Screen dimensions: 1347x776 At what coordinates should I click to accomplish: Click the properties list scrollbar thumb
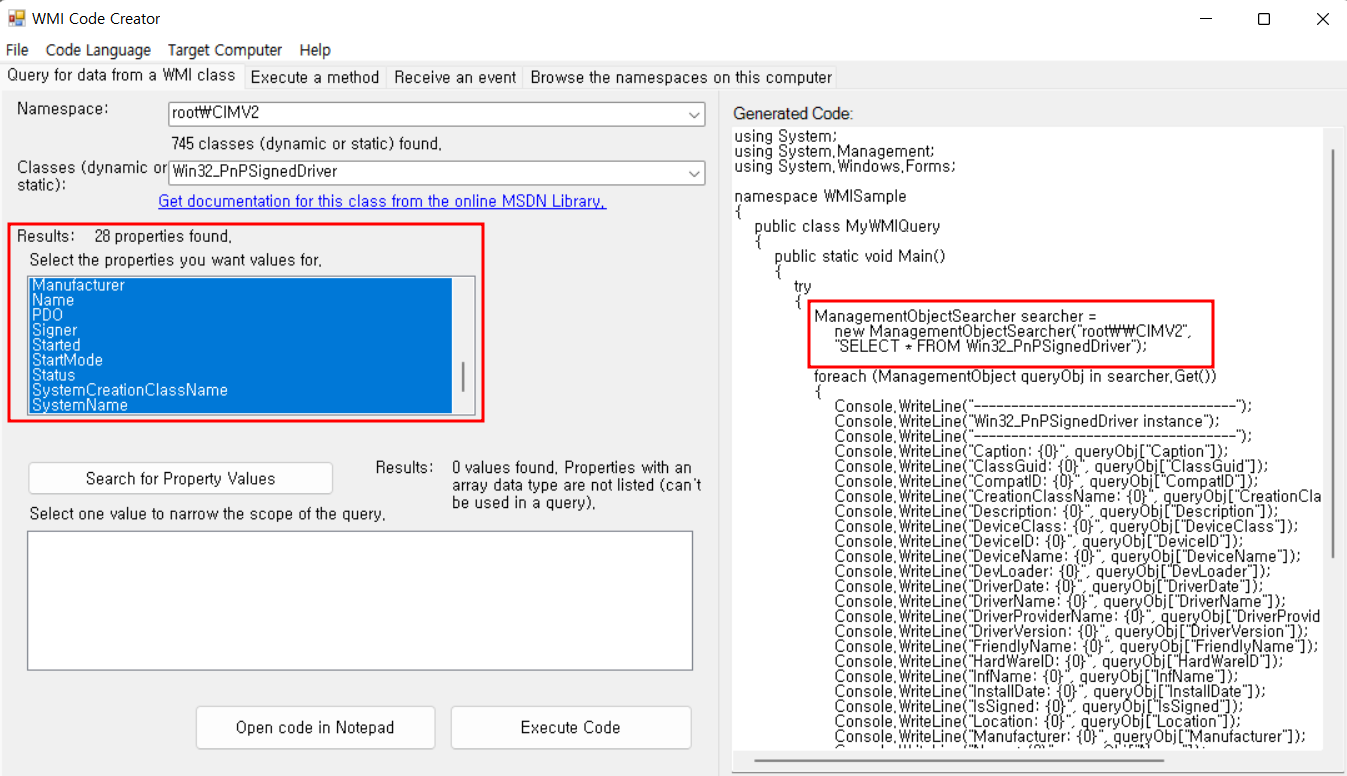462,377
